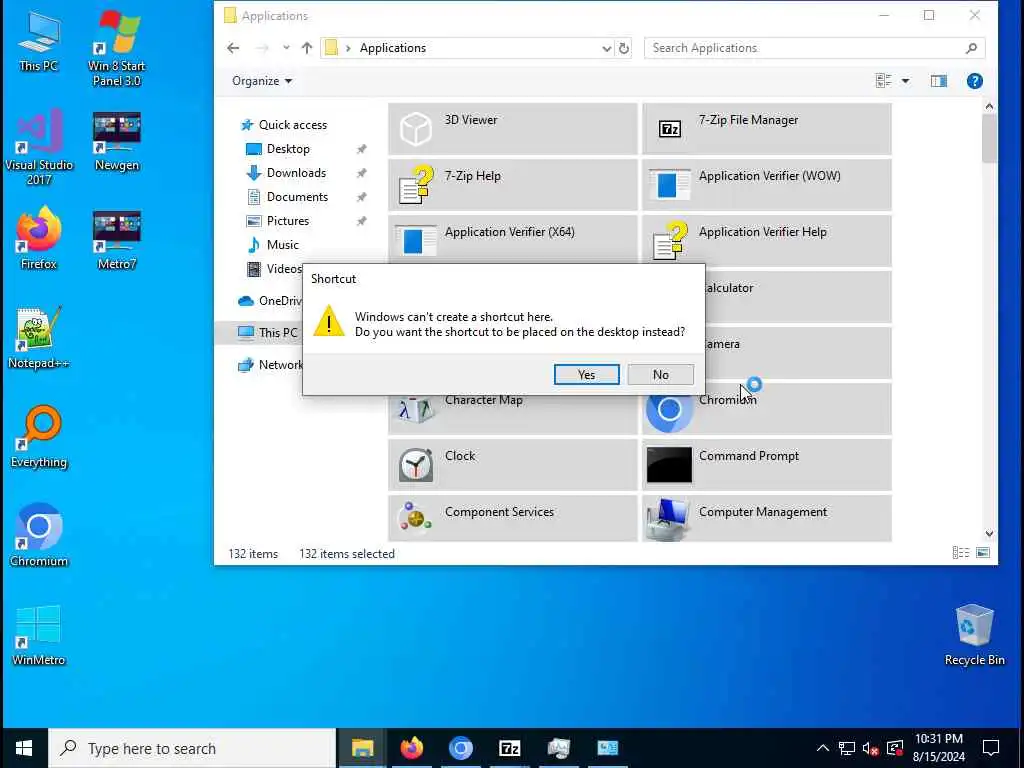Image resolution: width=1024 pixels, height=768 pixels.
Task: Open the 3D Viewer application entry
Action: (513, 129)
